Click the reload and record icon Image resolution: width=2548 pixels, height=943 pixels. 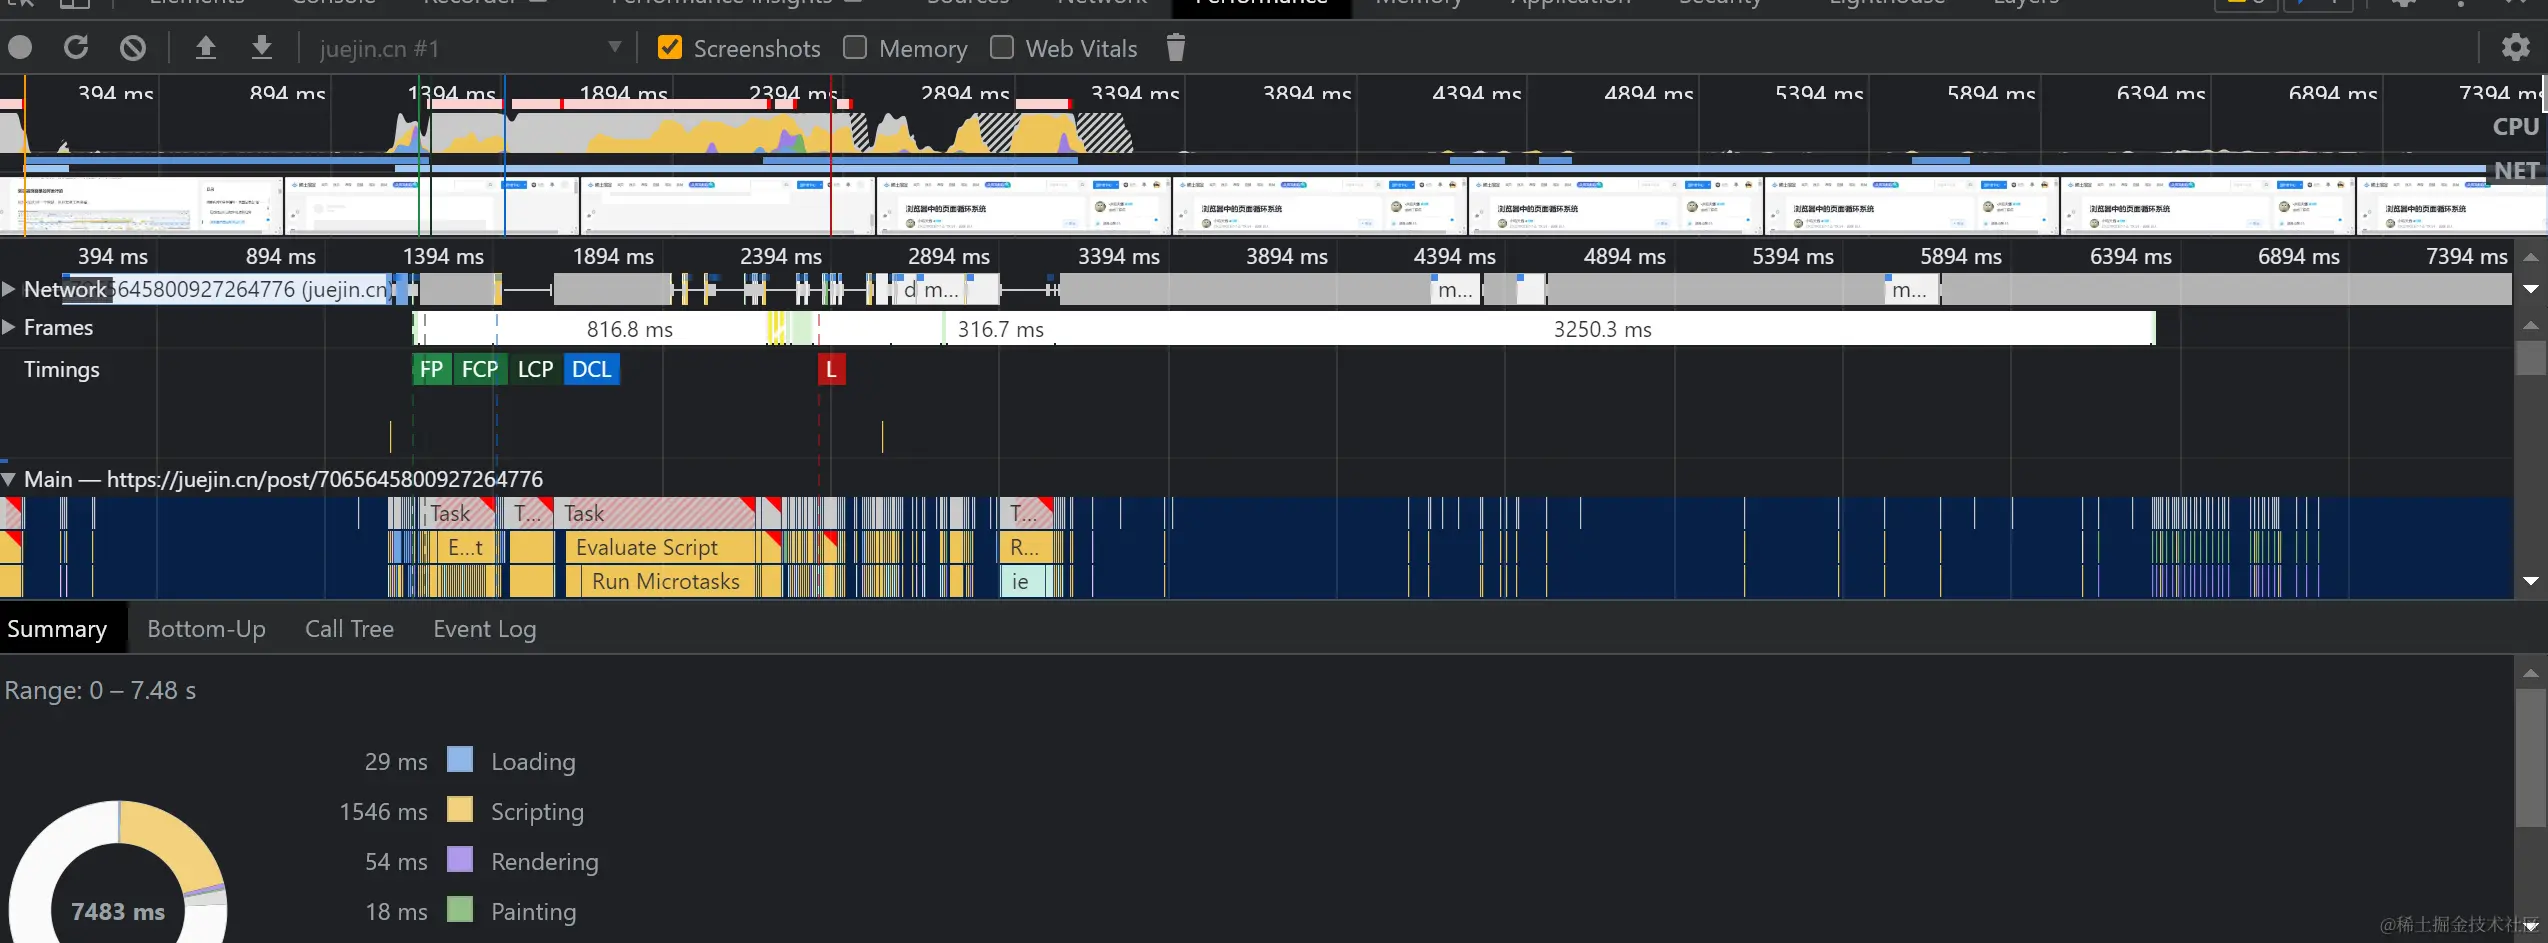76,47
